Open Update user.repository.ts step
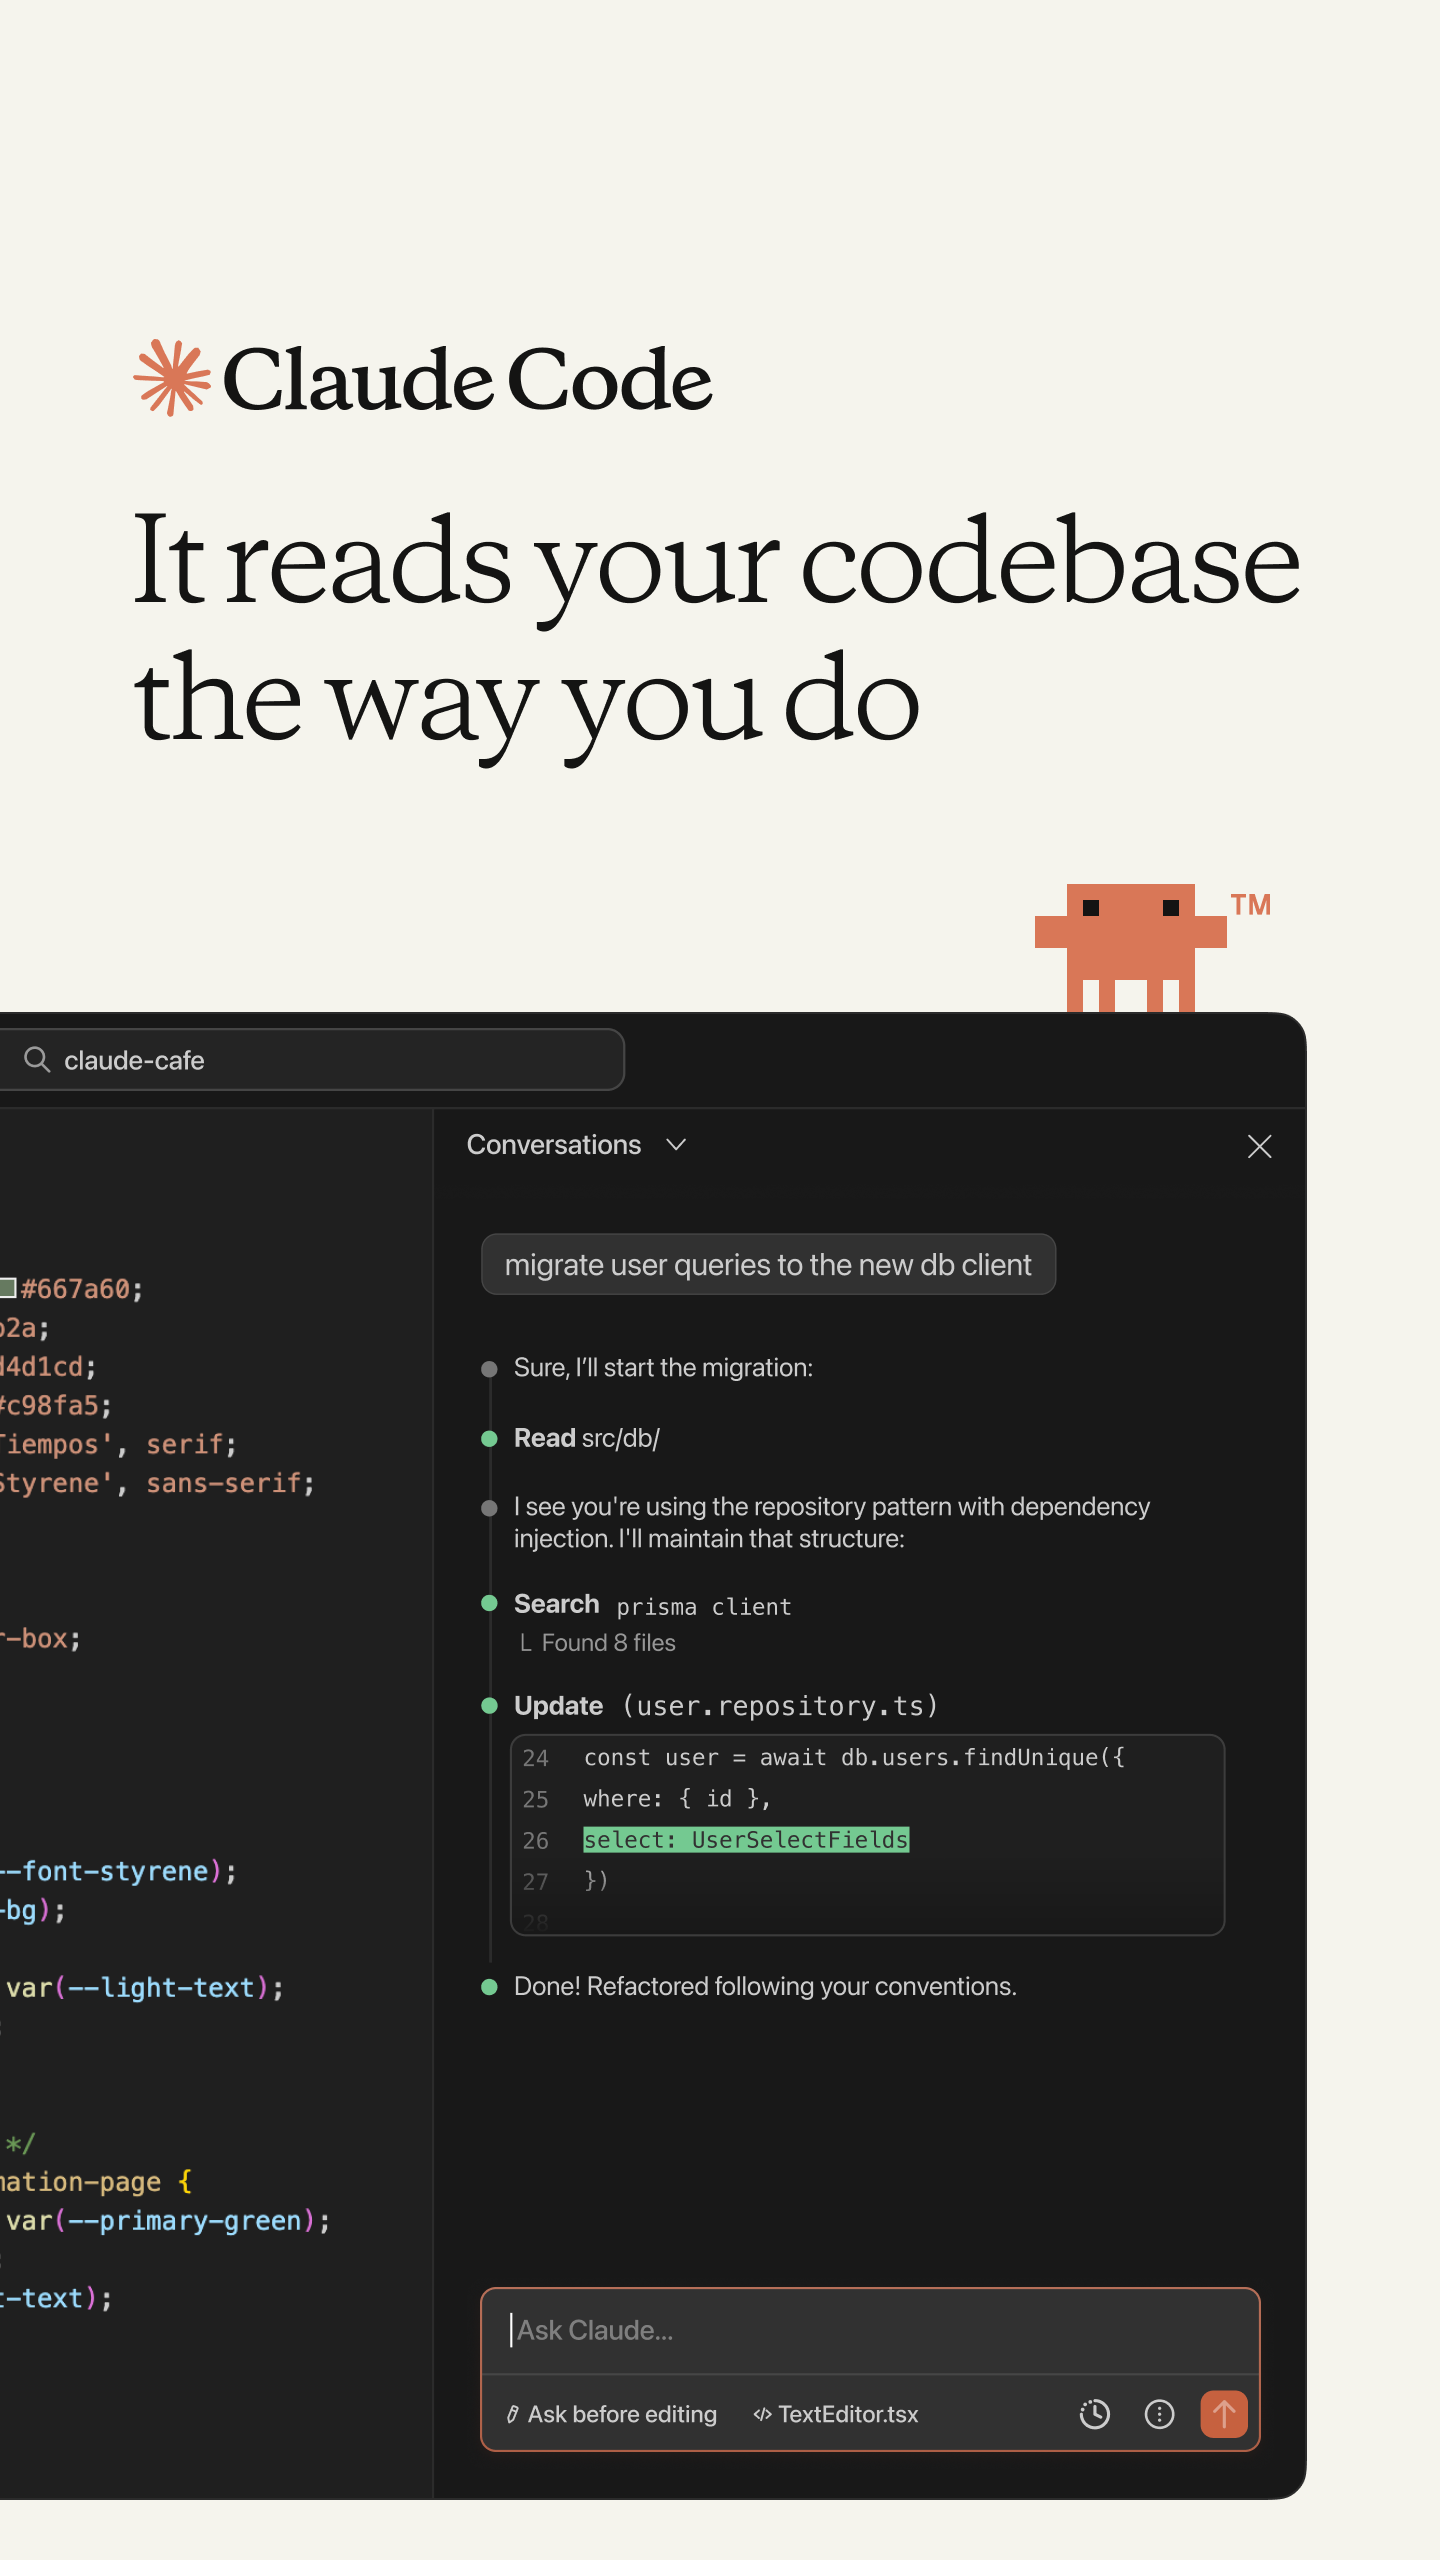Viewport: 1440px width, 2560px height. coord(726,1705)
